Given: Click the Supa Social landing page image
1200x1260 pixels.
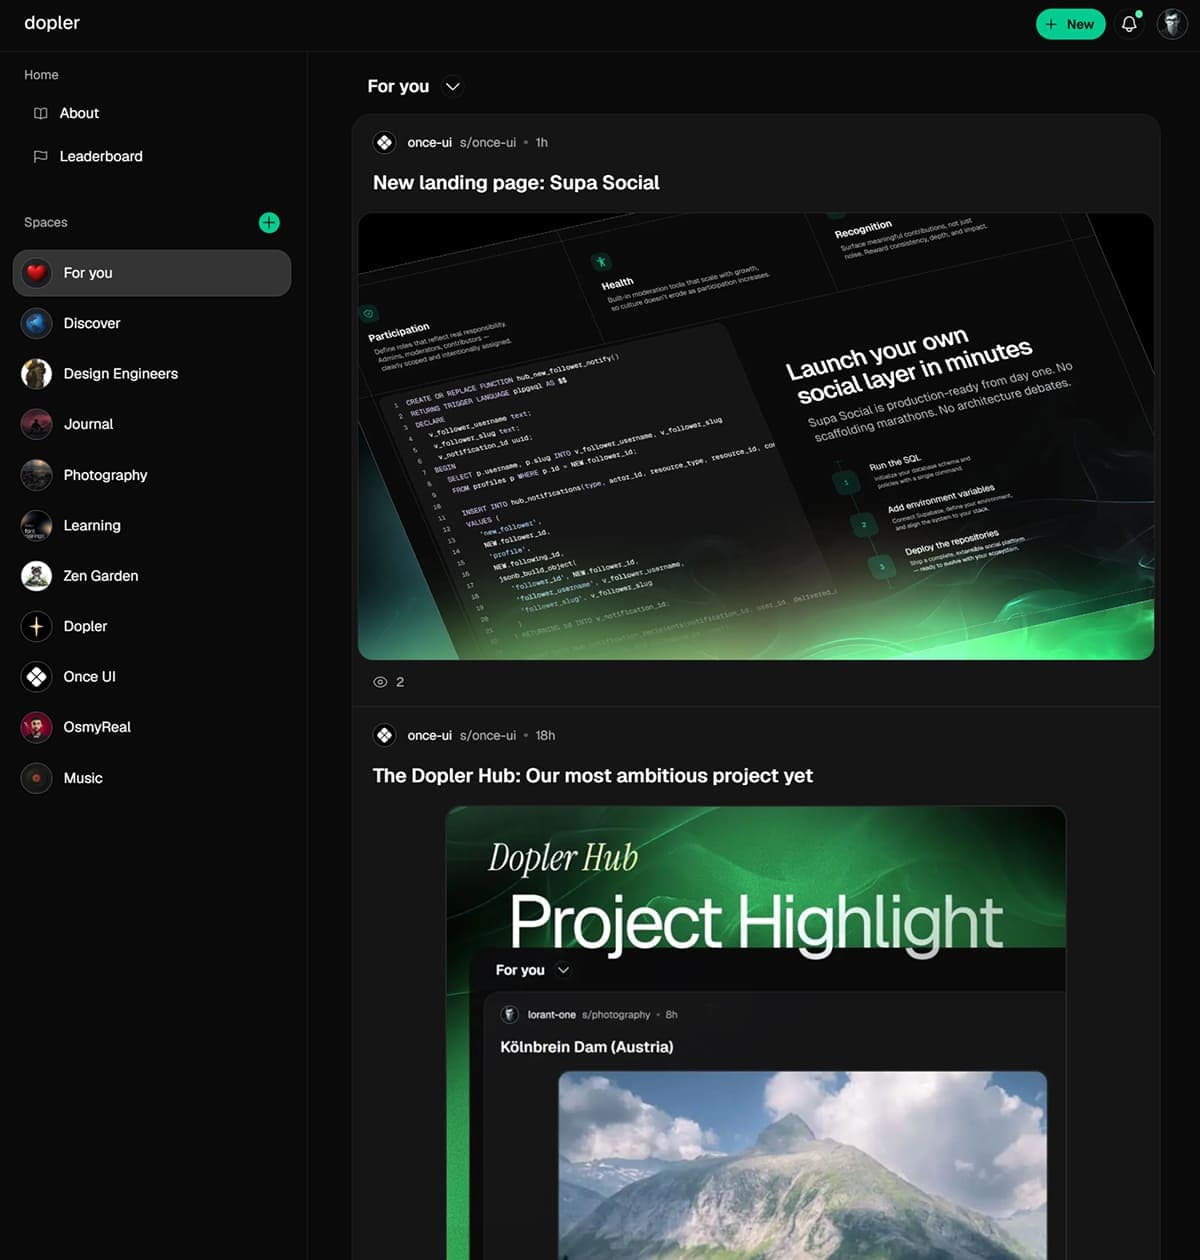Looking at the screenshot, I should tap(755, 436).
